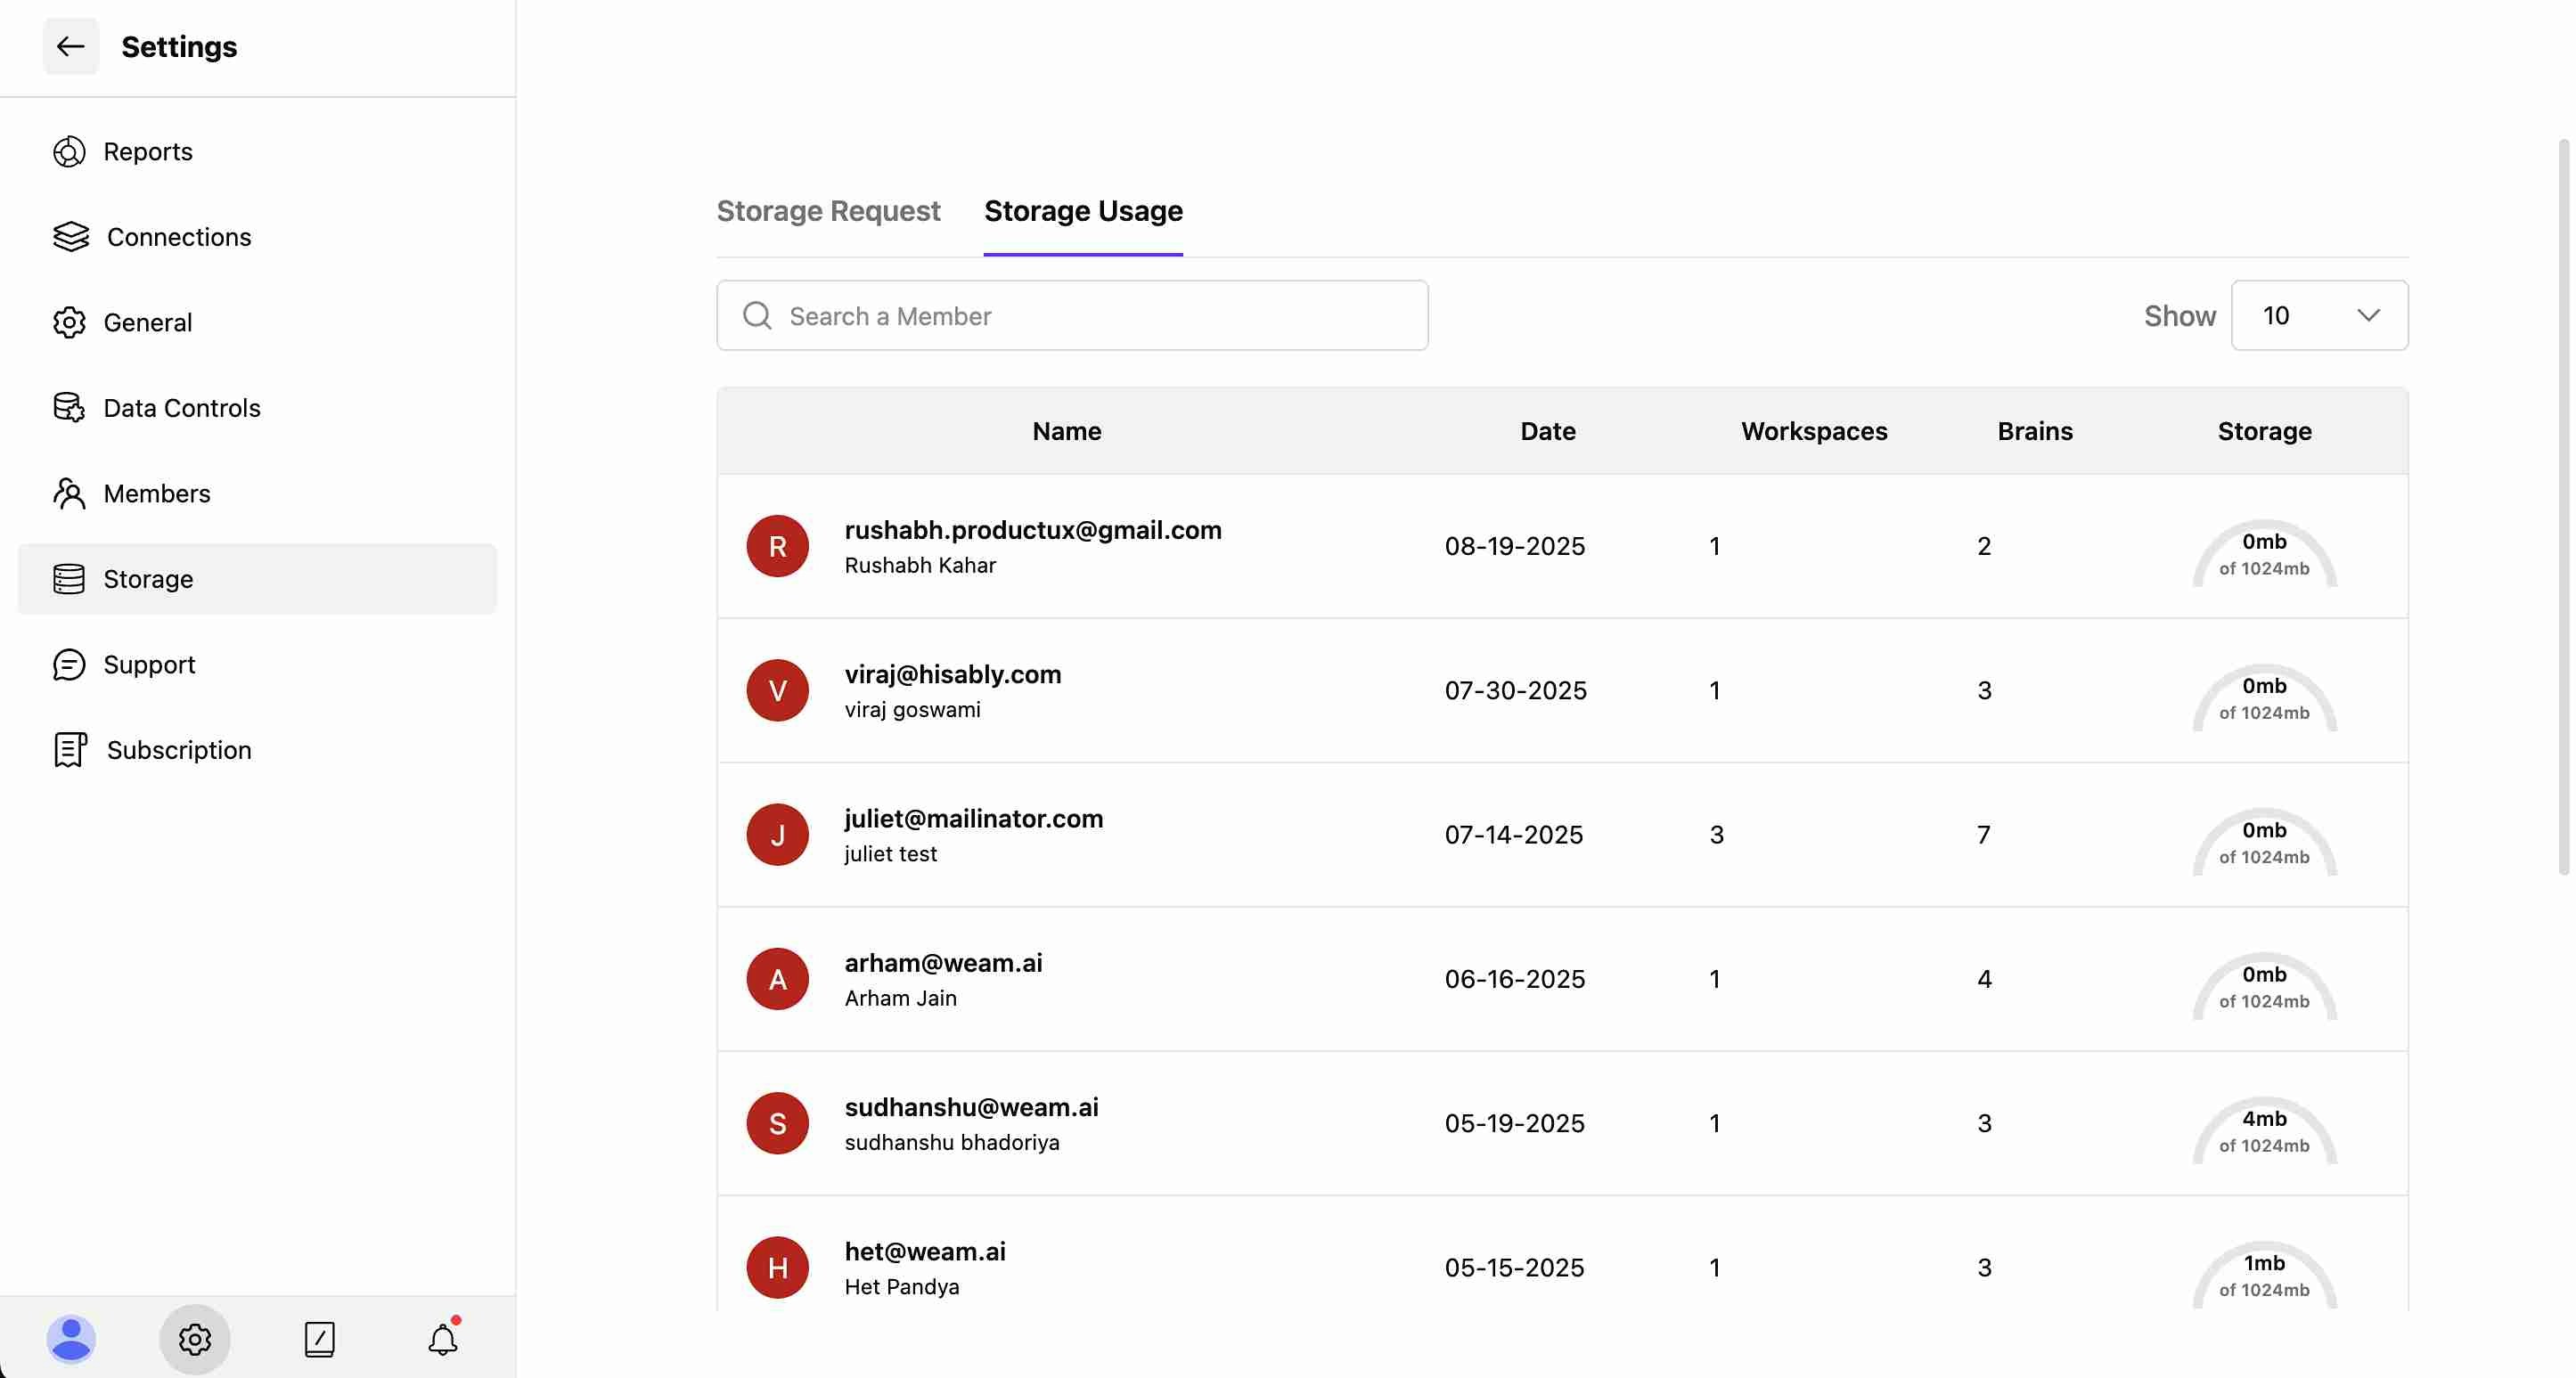Screen dimensions: 2576x1378
Task: Go to General settings
Action: click(x=147, y=323)
